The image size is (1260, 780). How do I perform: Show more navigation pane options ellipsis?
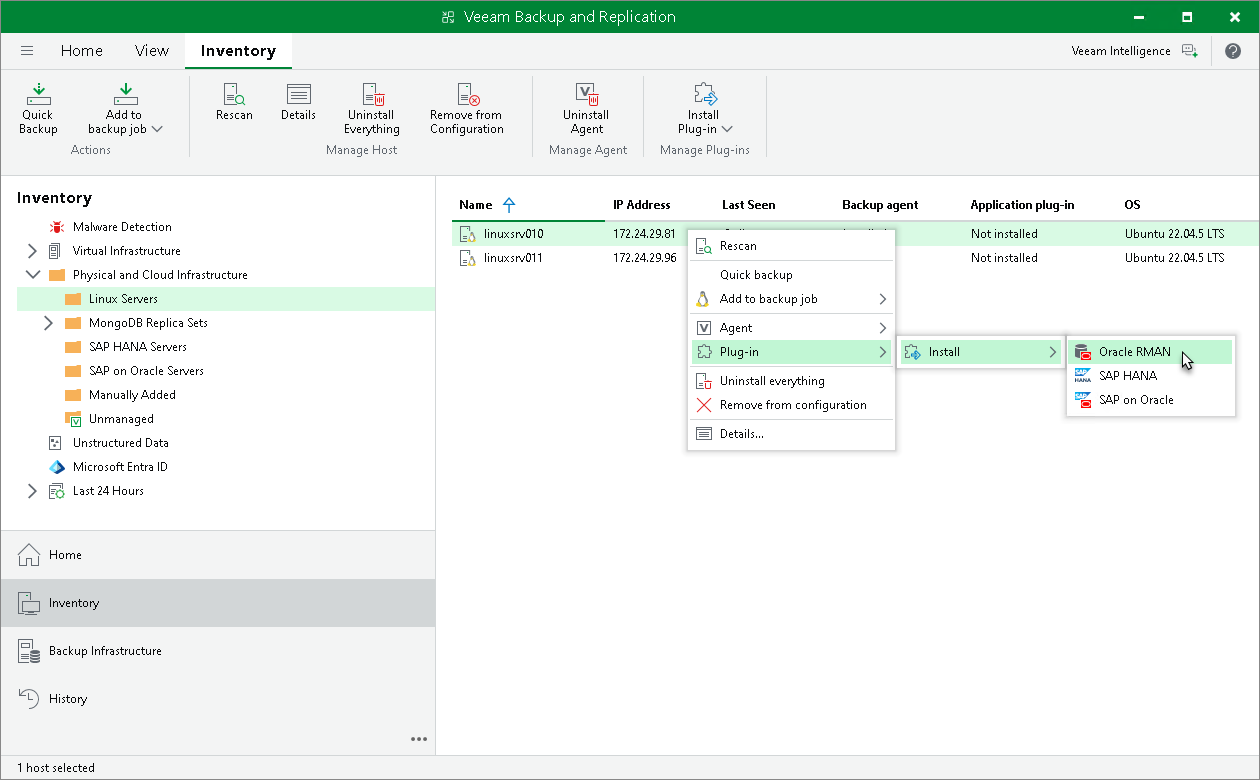point(419,739)
